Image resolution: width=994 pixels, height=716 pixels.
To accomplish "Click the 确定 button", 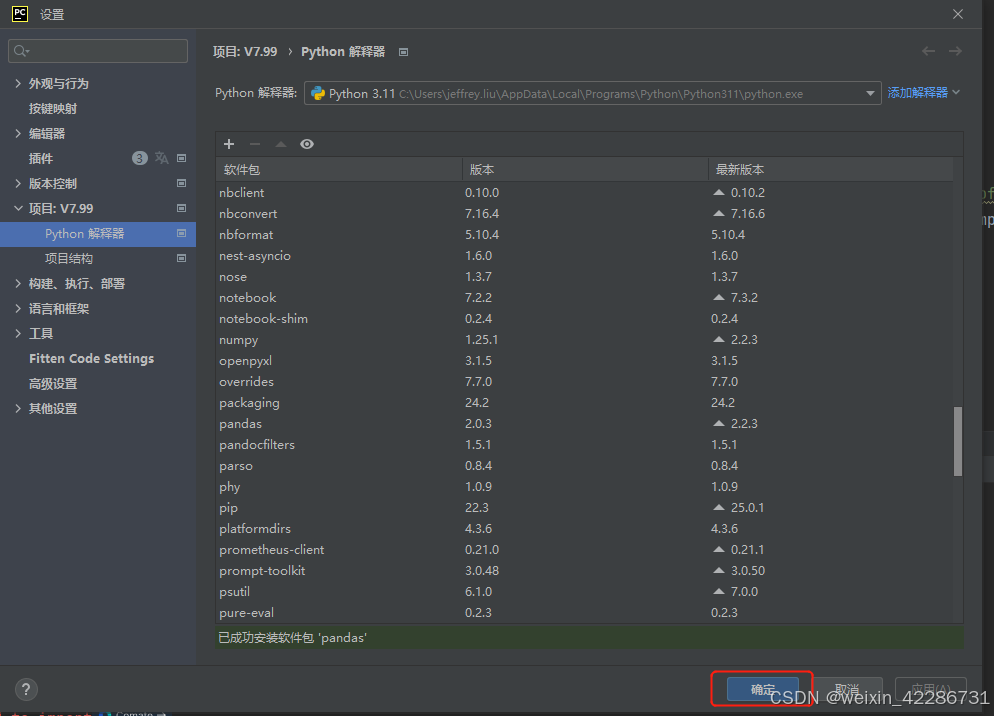I will pos(763,689).
